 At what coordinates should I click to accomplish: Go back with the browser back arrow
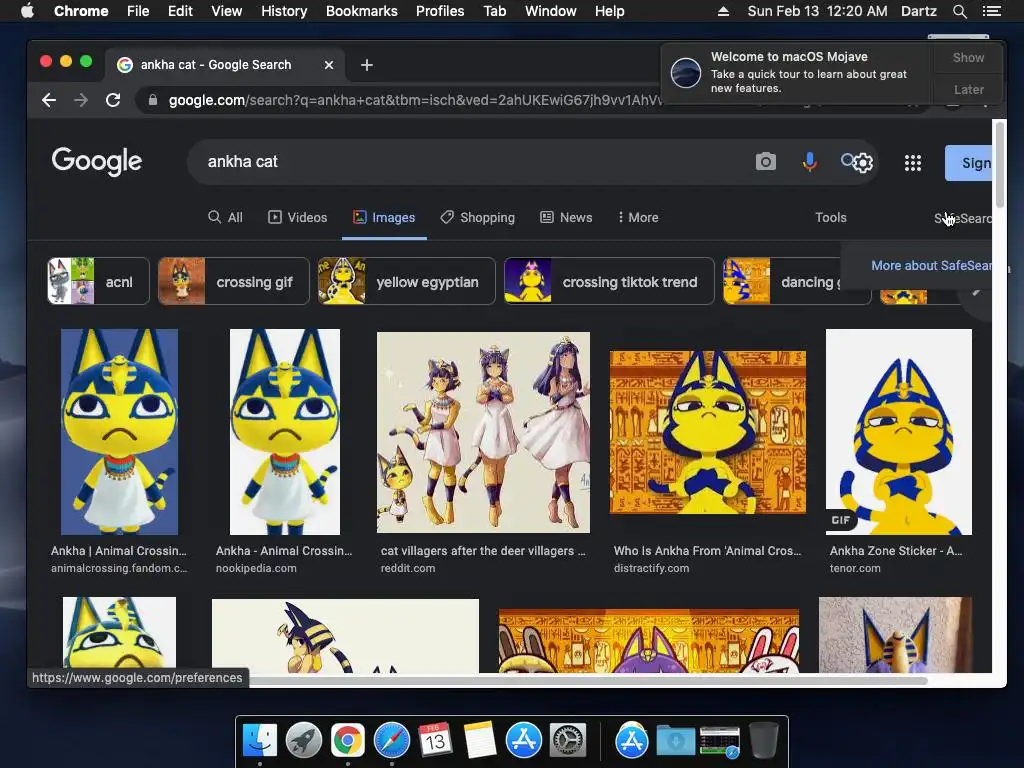point(49,100)
